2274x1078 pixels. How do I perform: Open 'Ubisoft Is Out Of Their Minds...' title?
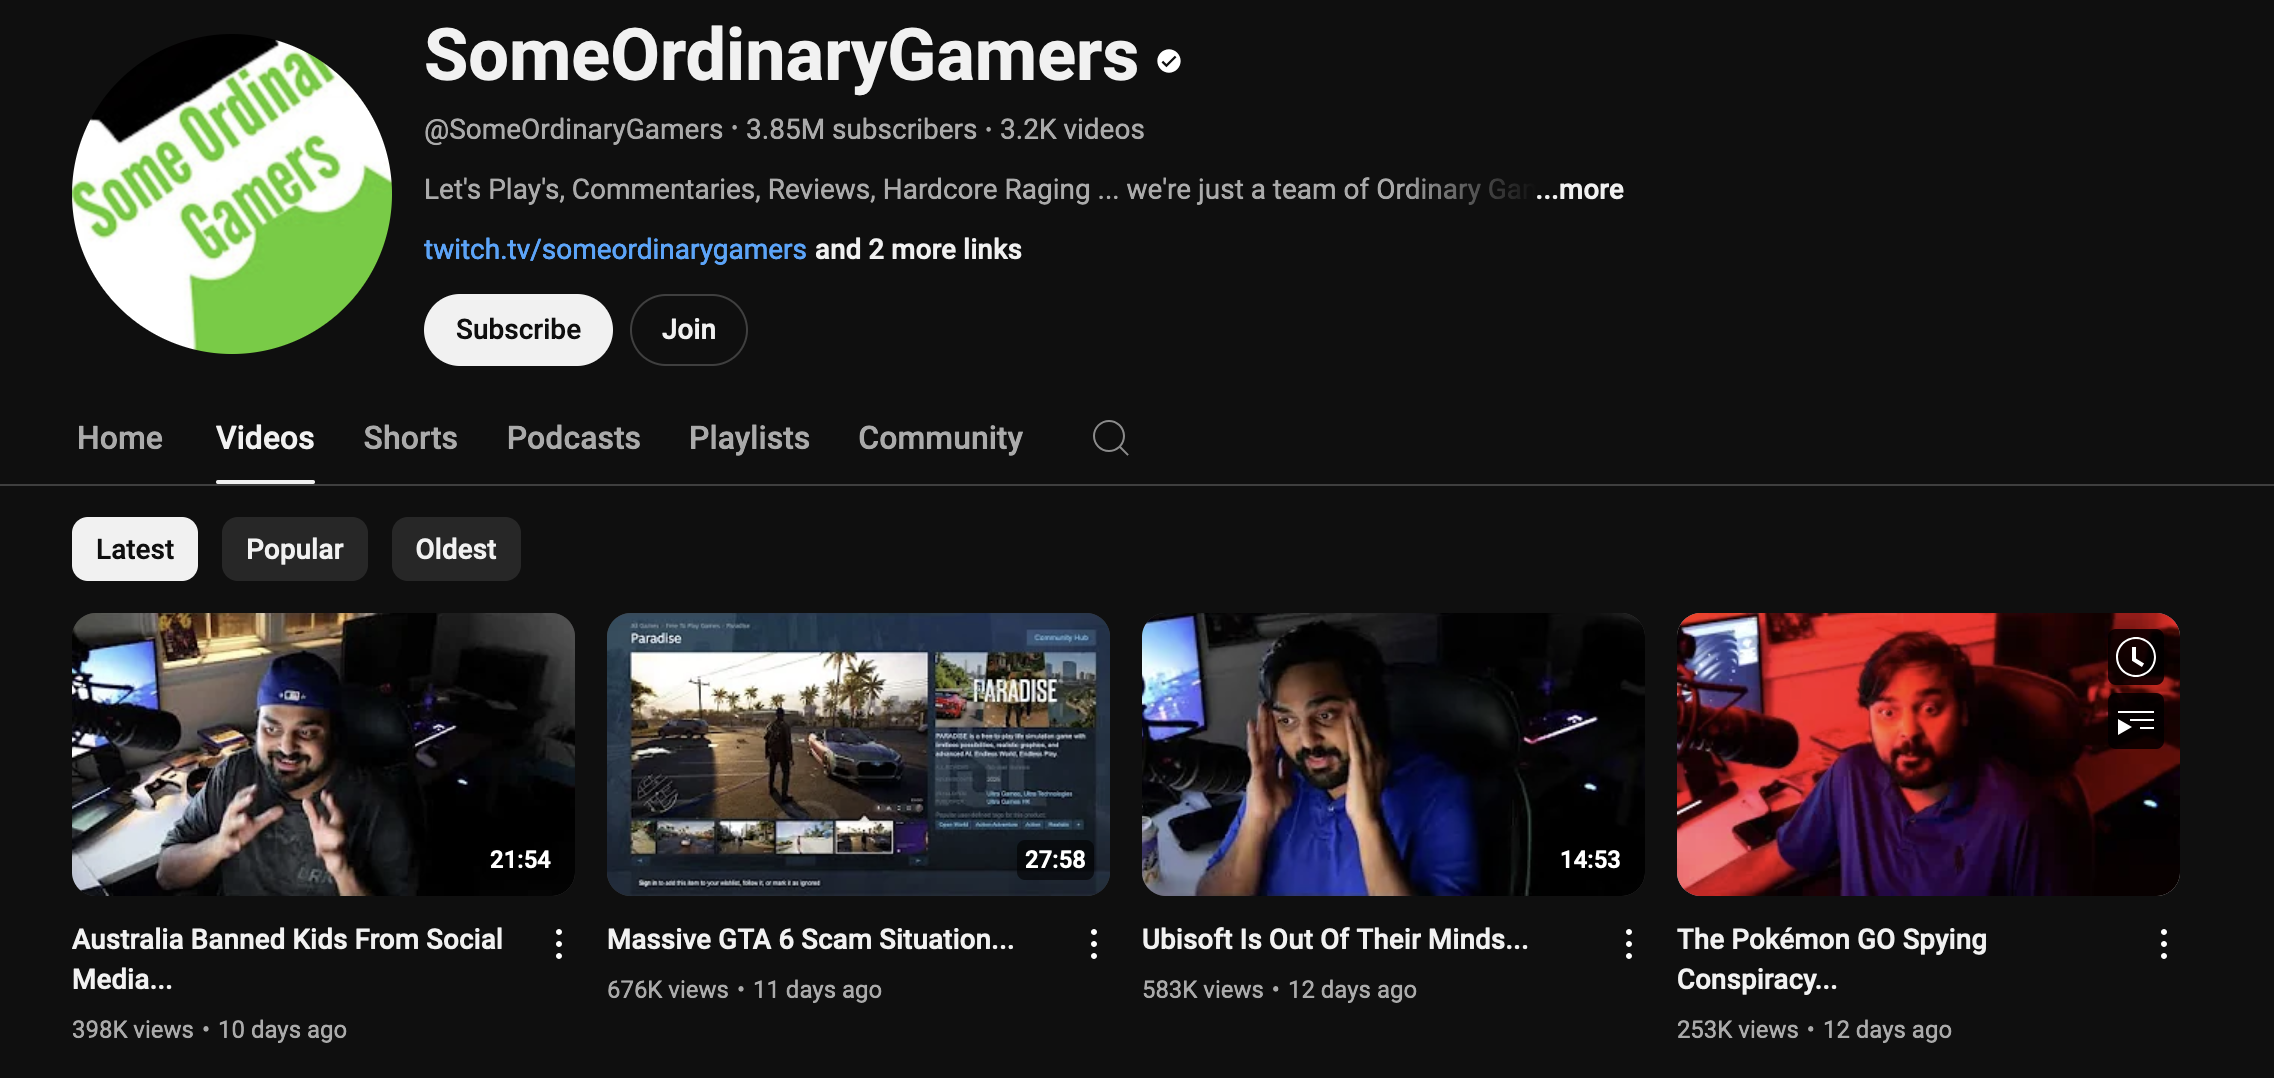point(1335,939)
